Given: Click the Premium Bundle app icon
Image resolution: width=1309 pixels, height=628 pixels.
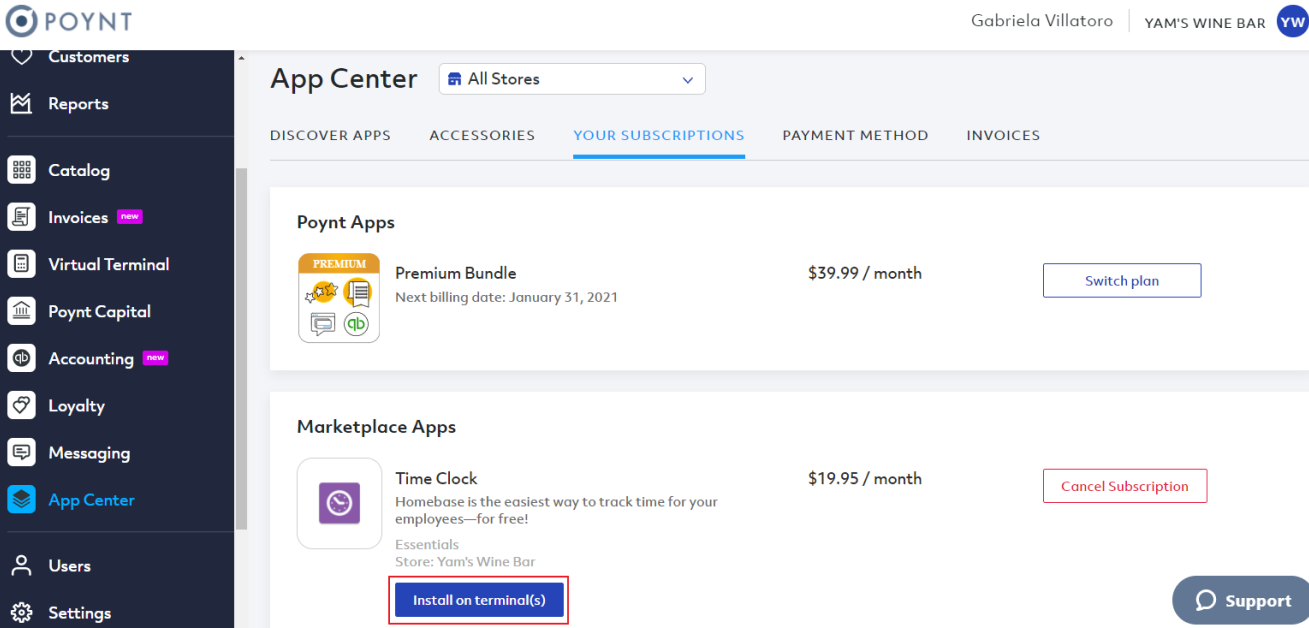Looking at the screenshot, I should (339, 298).
